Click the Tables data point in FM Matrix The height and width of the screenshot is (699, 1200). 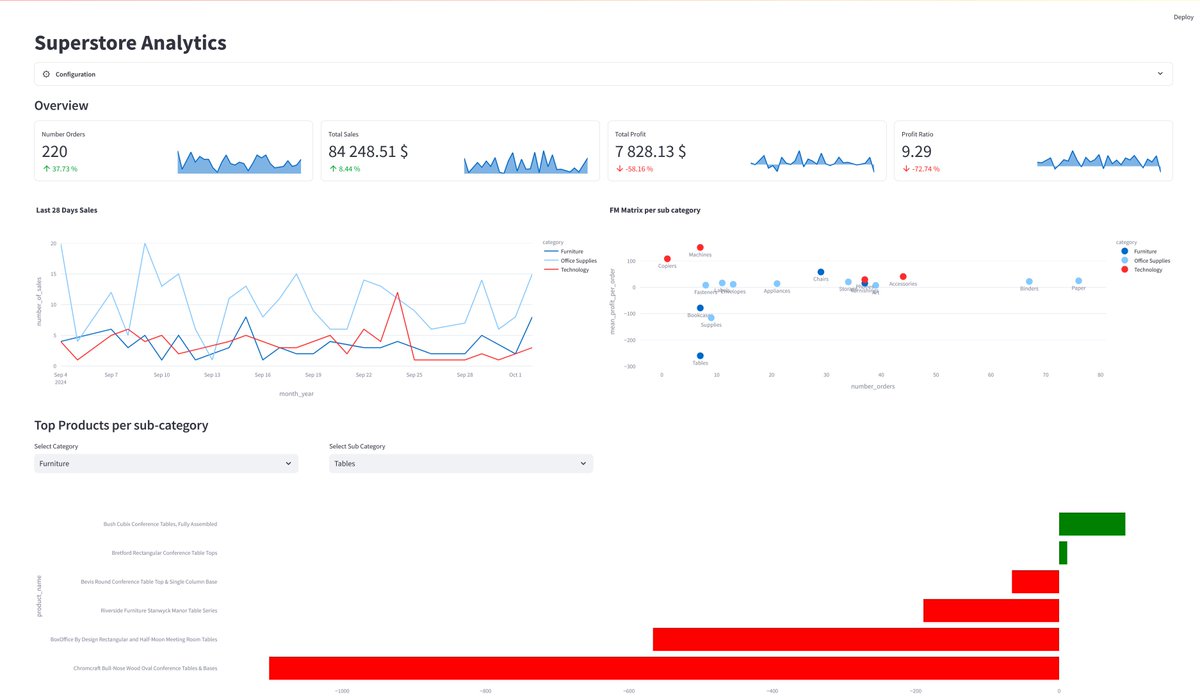point(699,355)
